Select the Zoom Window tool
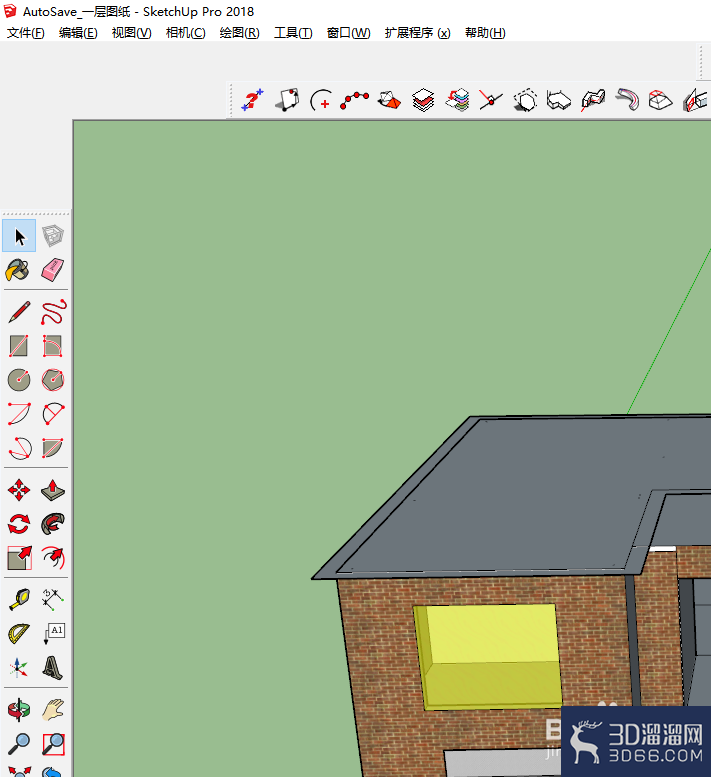The image size is (711, 777). [53, 744]
